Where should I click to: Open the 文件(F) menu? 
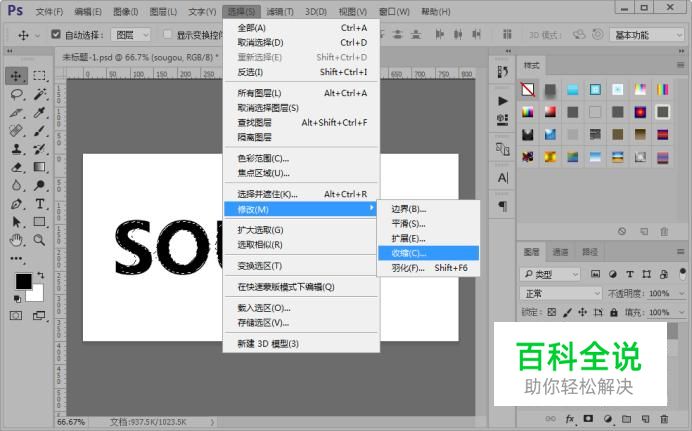tap(49, 11)
